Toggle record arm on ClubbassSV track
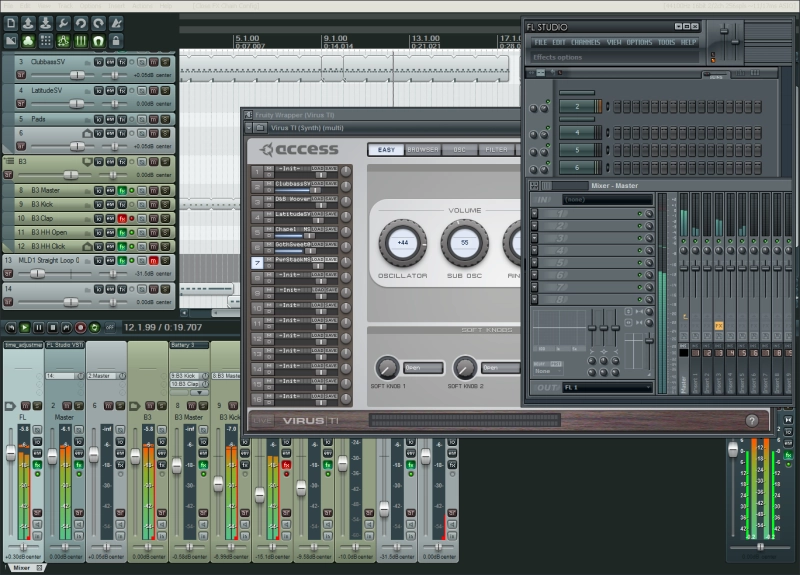Screen dimensions: 800x575 (x=20, y=75)
